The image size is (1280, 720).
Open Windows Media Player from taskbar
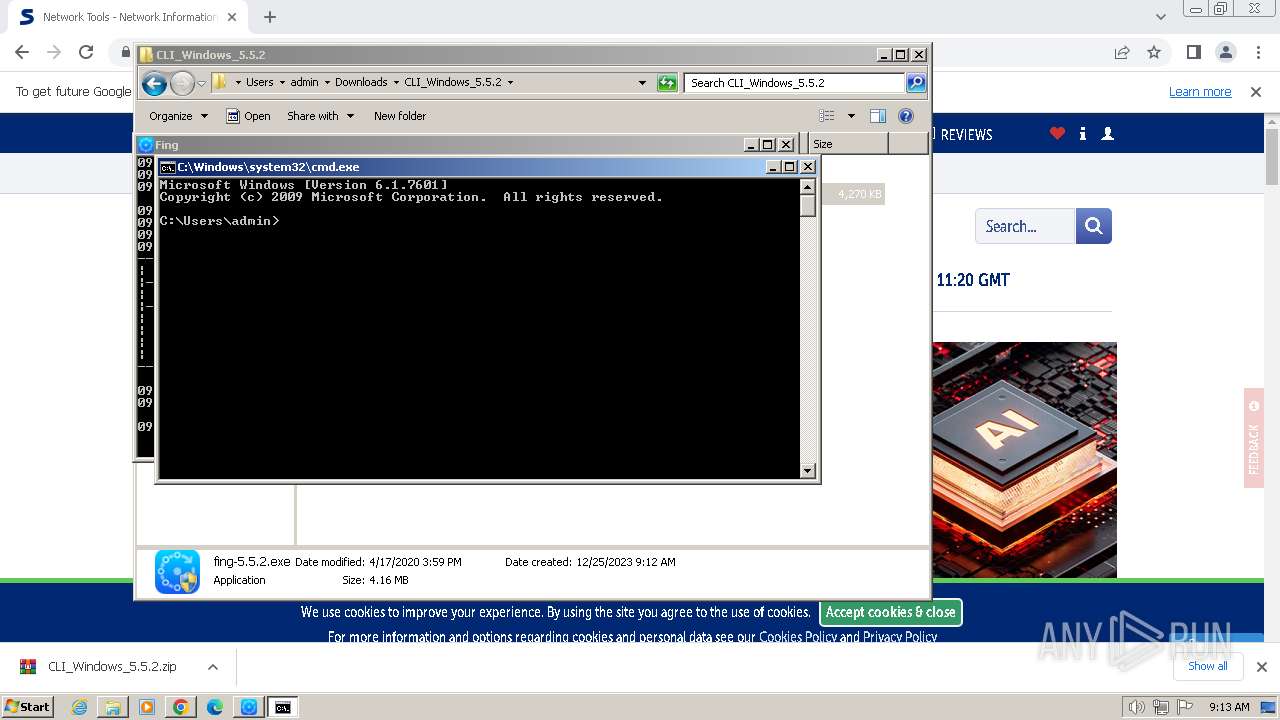pos(147,707)
